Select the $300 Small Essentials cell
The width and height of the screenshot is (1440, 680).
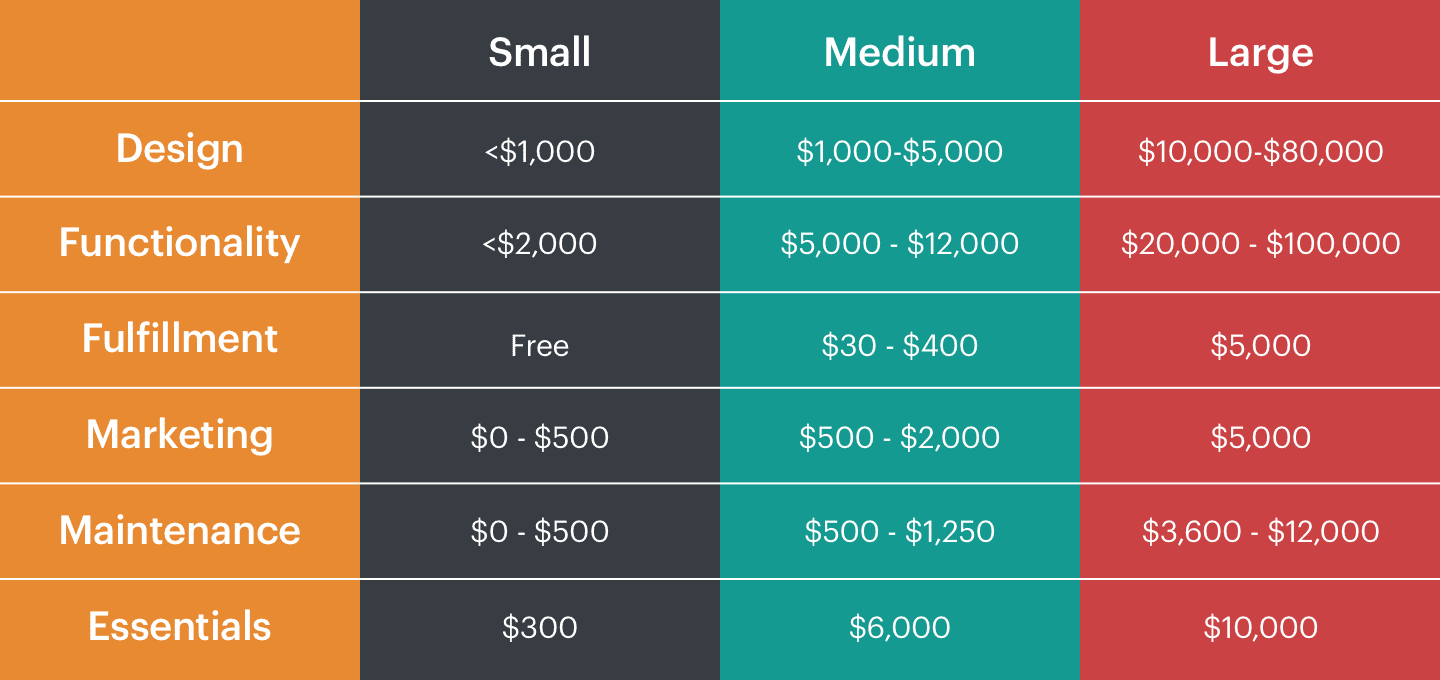(539, 628)
